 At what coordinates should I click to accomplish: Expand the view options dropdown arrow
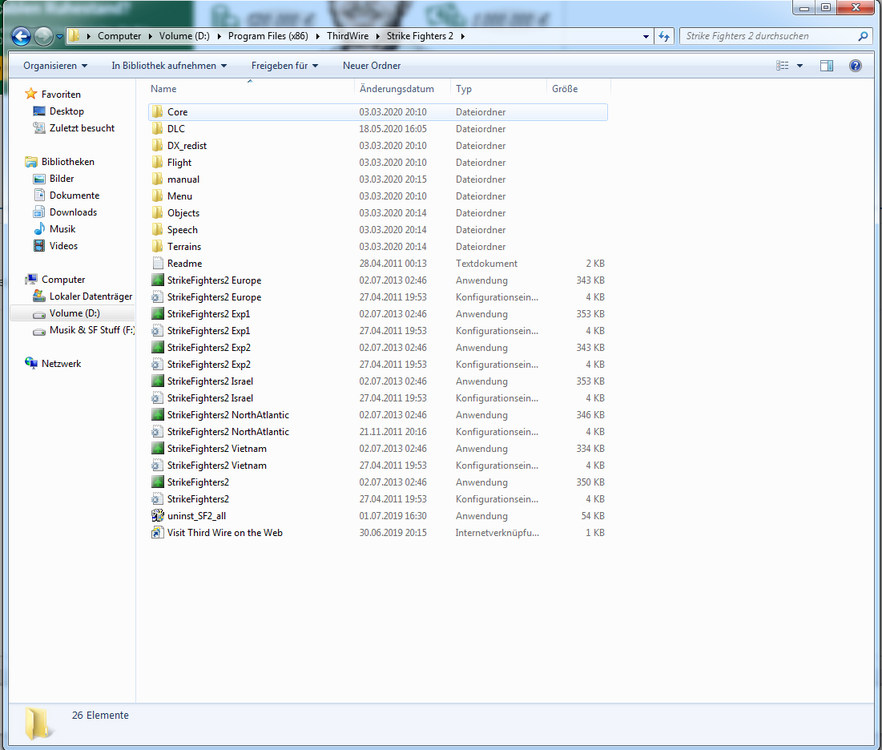tap(799, 66)
